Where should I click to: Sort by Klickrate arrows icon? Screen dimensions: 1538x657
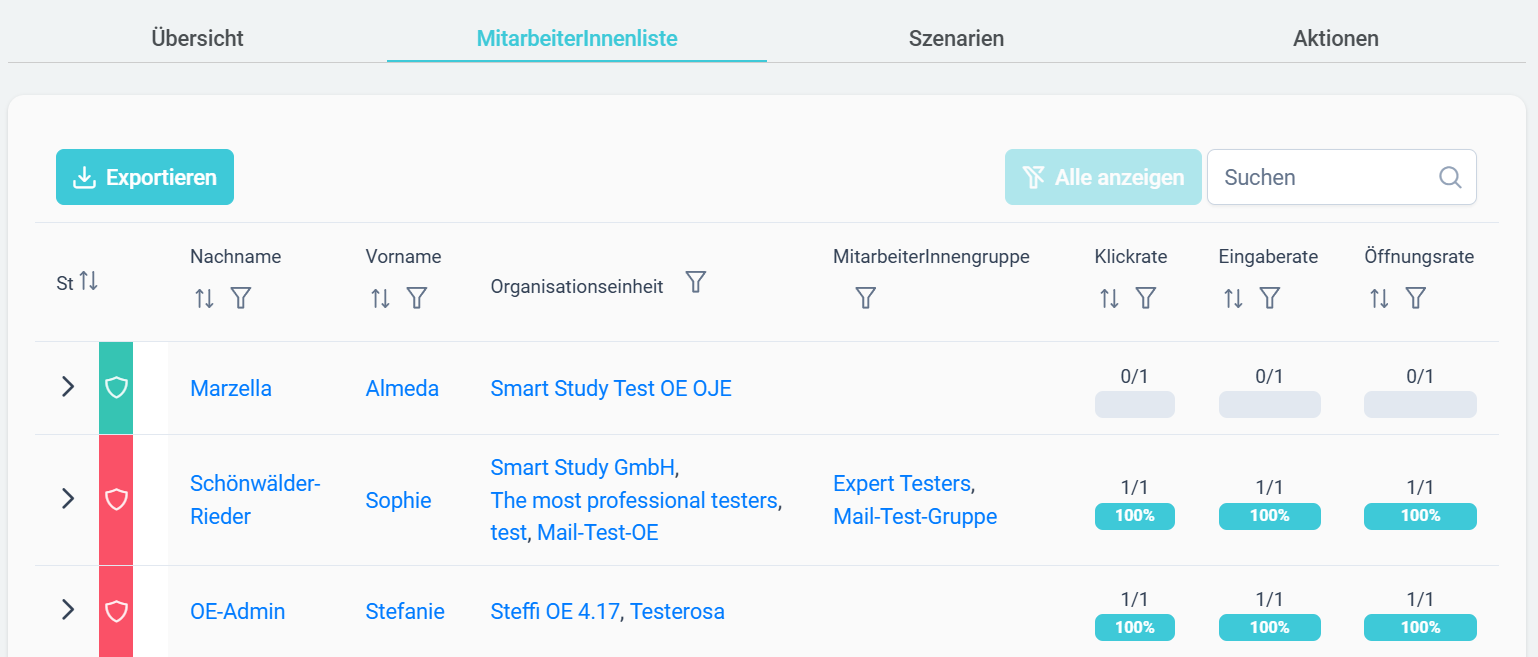(1109, 298)
